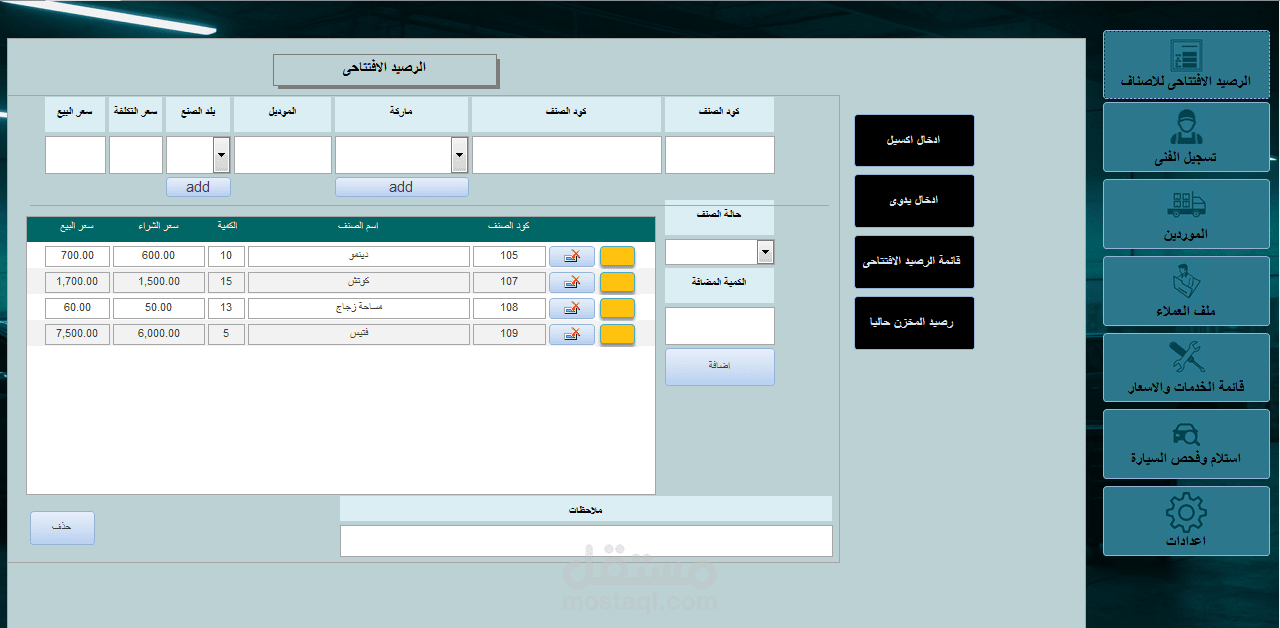Open تسجيل الفنى technician registration module
This screenshot has height=628, width=1280.
(x=1186, y=137)
